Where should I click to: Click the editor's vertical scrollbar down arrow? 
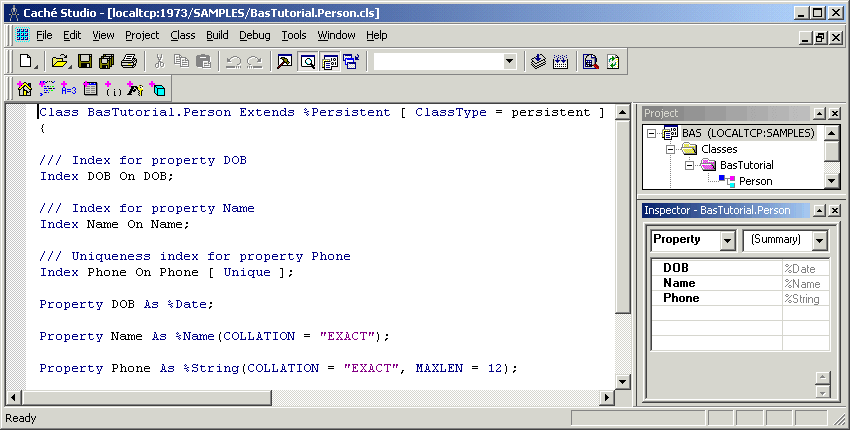pos(623,381)
